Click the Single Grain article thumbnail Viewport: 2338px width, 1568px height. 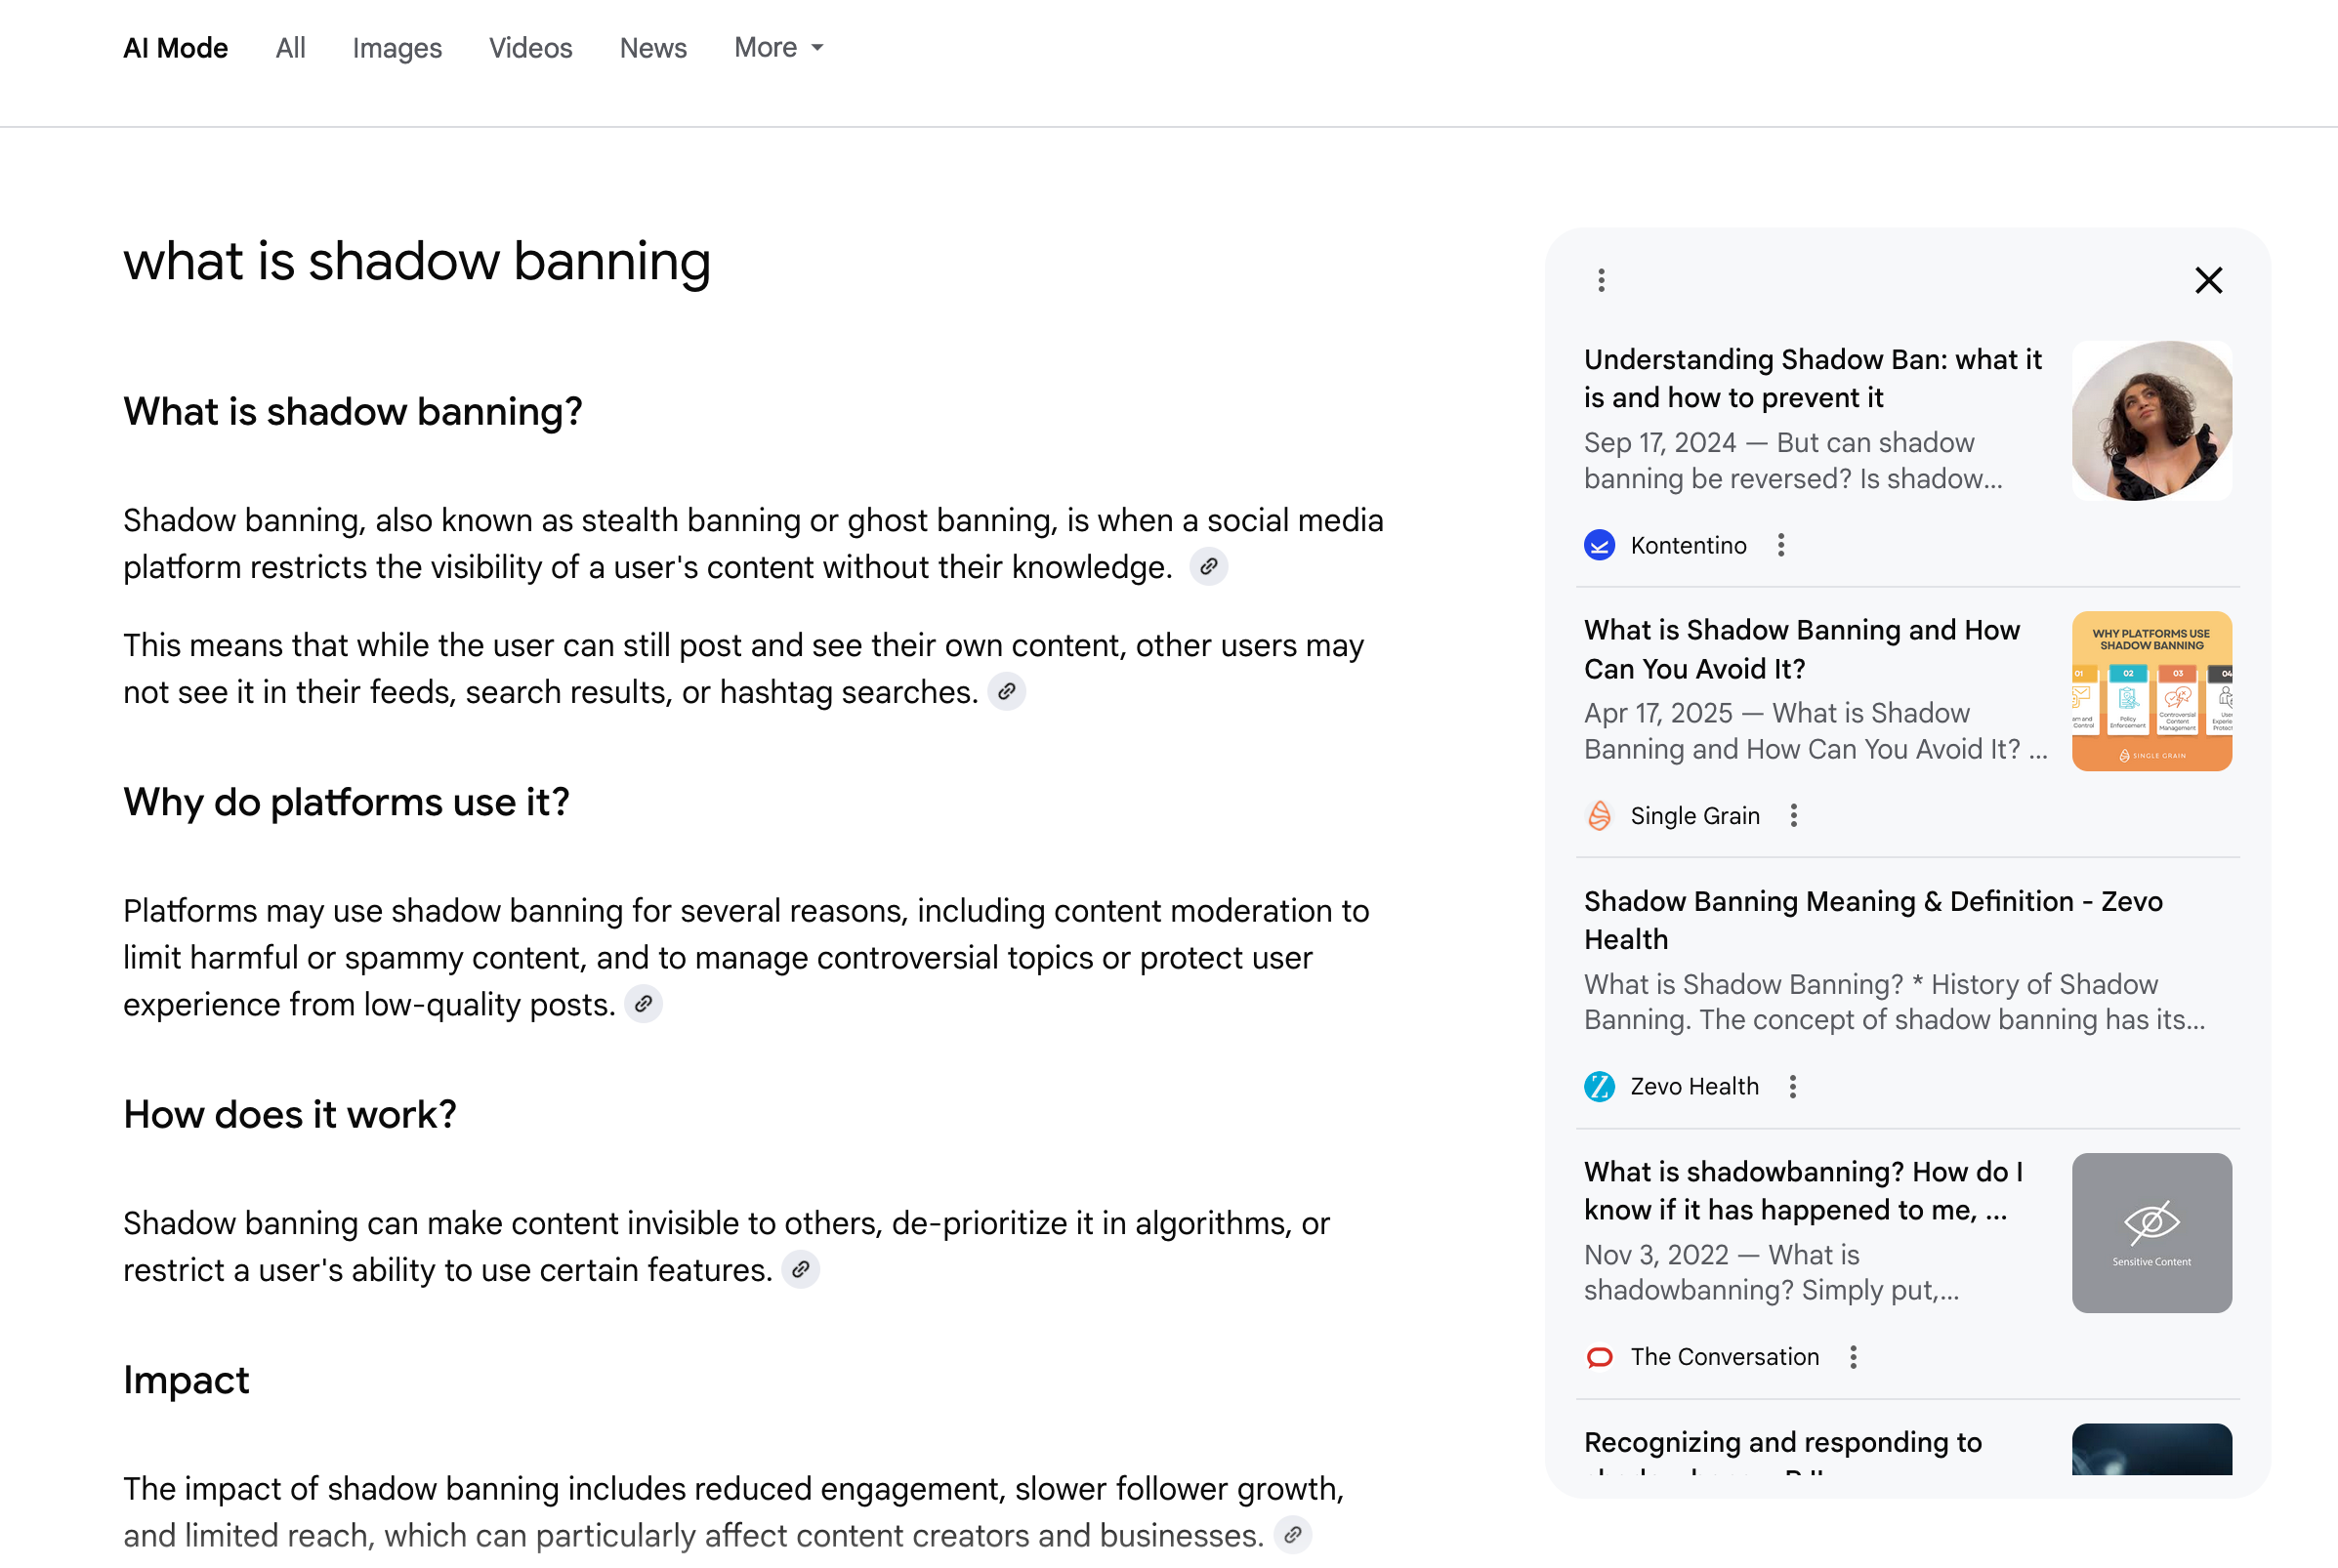(2151, 691)
